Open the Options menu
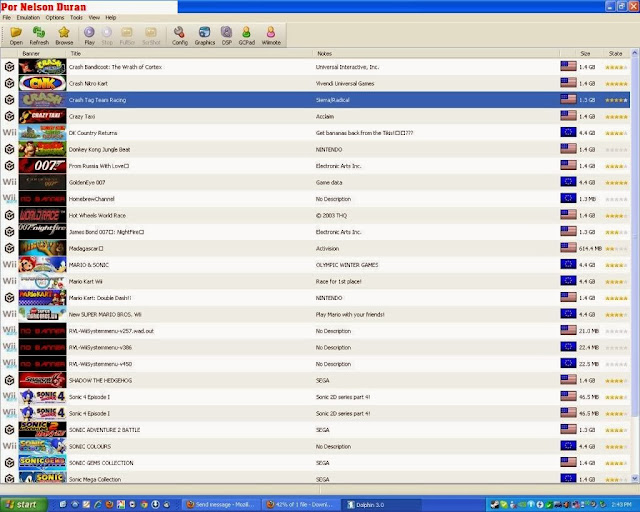The height and width of the screenshot is (512, 640). click(x=55, y=18)
